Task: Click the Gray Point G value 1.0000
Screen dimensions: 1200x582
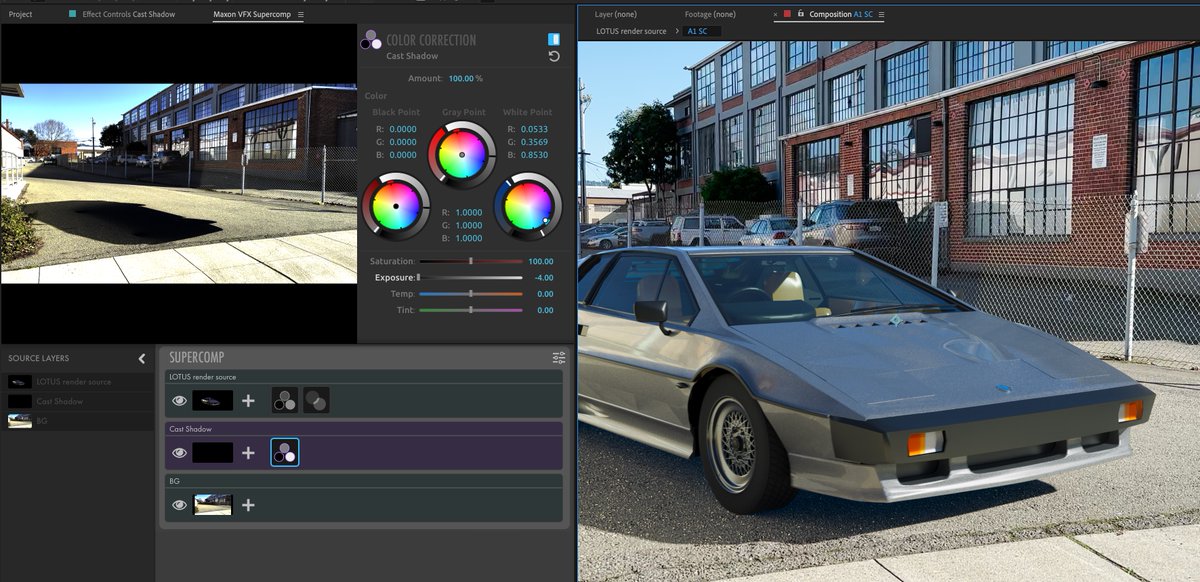Action: (469, 225)
